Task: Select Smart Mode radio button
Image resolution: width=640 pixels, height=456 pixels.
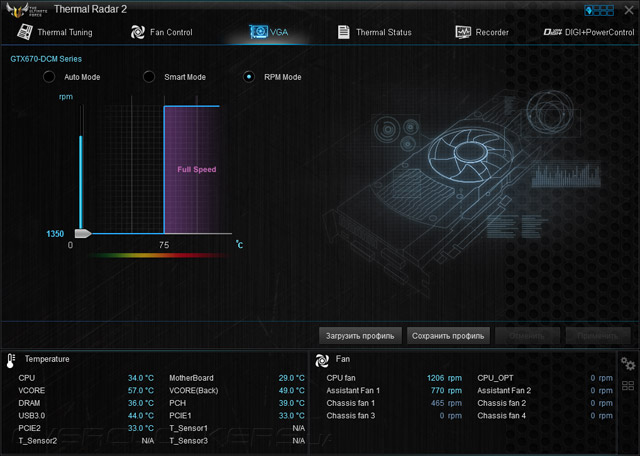Action: coord(149,77)
